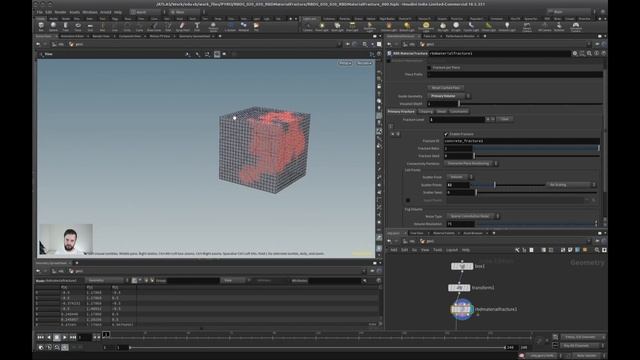The width and height of the screenshot is (640, 360).
Task: Toggle the Fracture per Piece checkbox
Action: coord(429,67)
